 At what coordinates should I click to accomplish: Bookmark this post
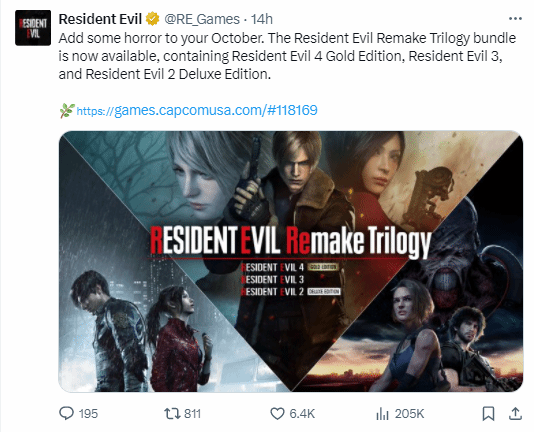488,414
